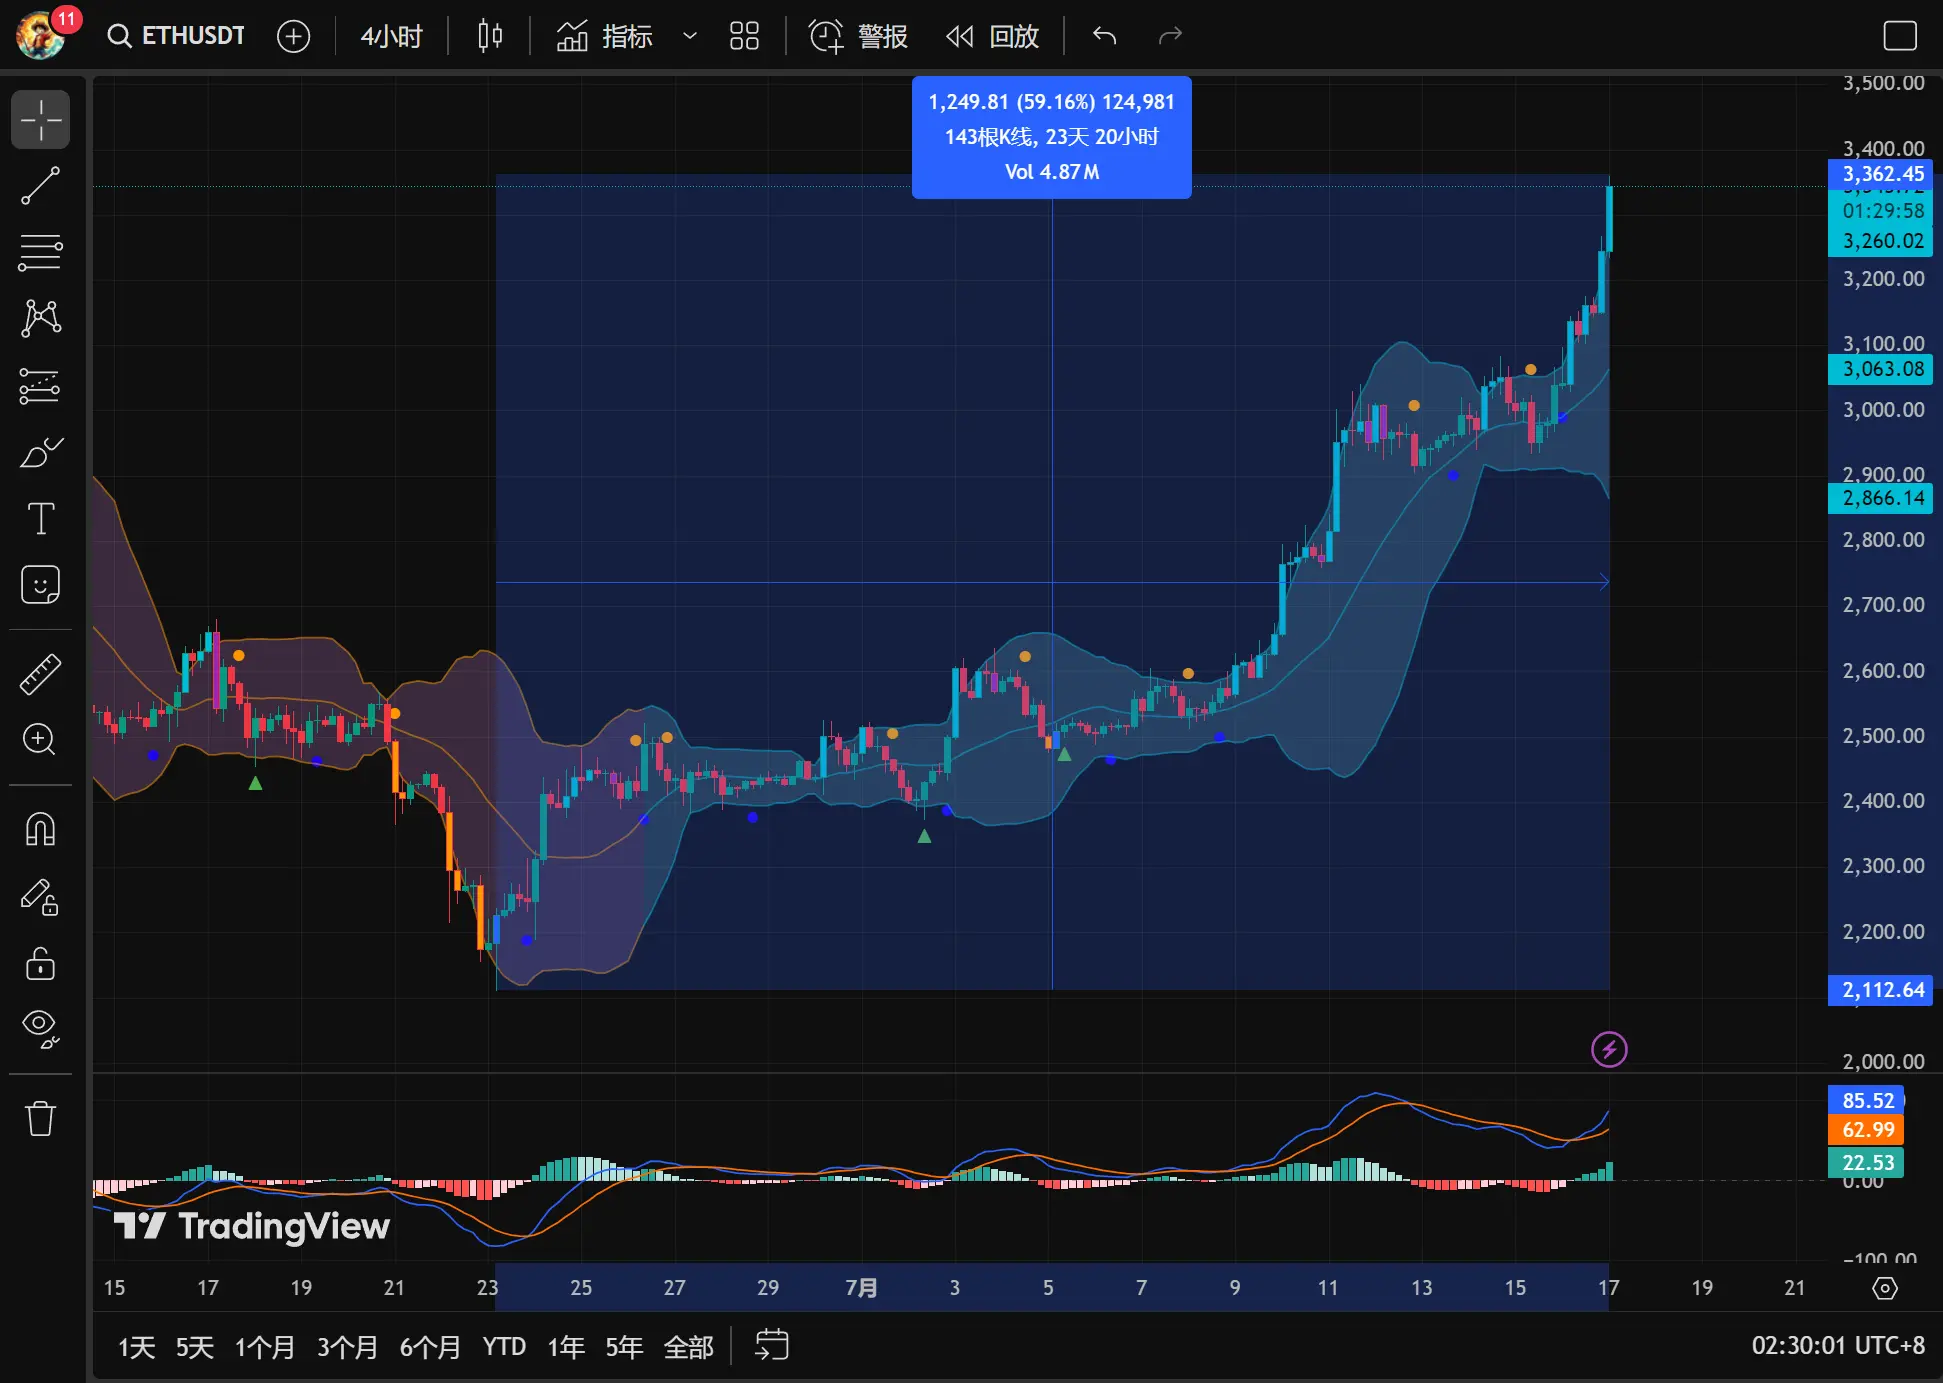Click the measurement info box showing 1,249.81 (59.16%)
The image size is (1943, 1383).
pyautogui.click(x=1051, y=137)
